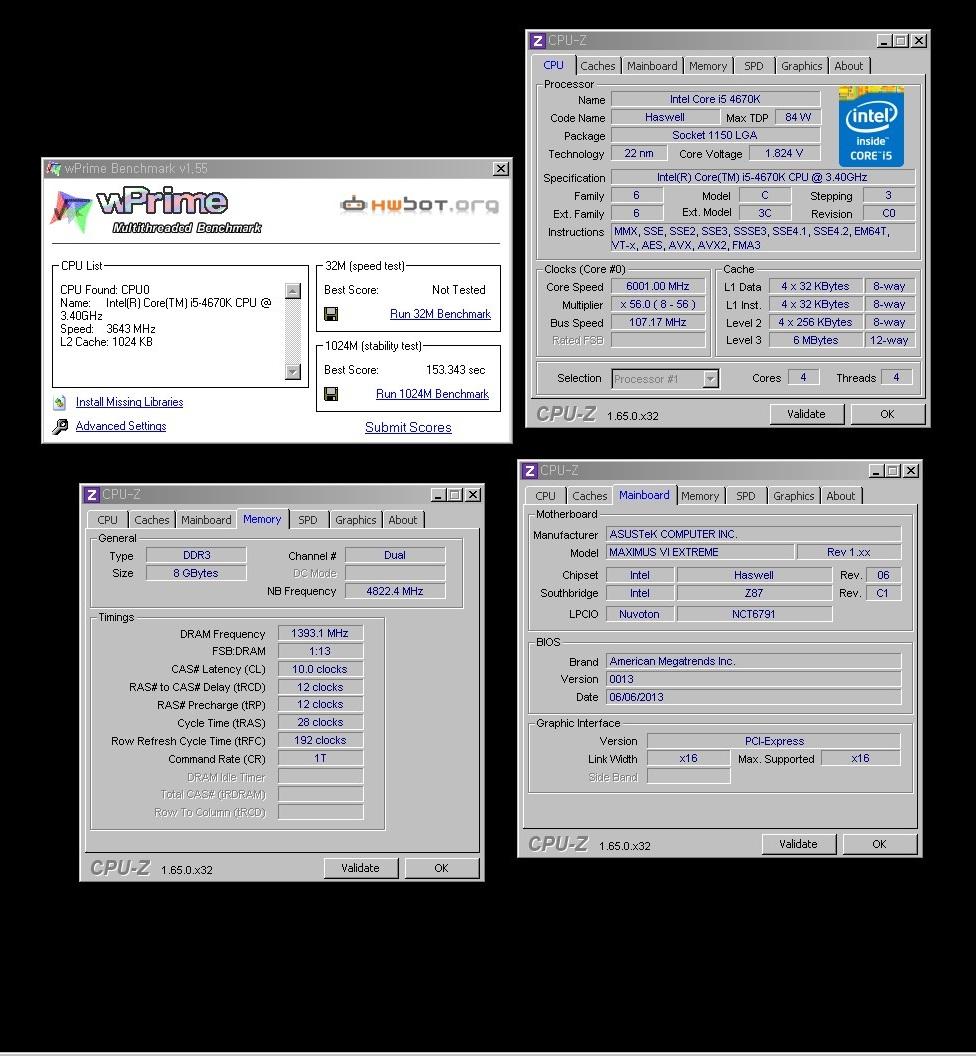Click BIOS date 06/06/2013 field

(x=753, y=697)
